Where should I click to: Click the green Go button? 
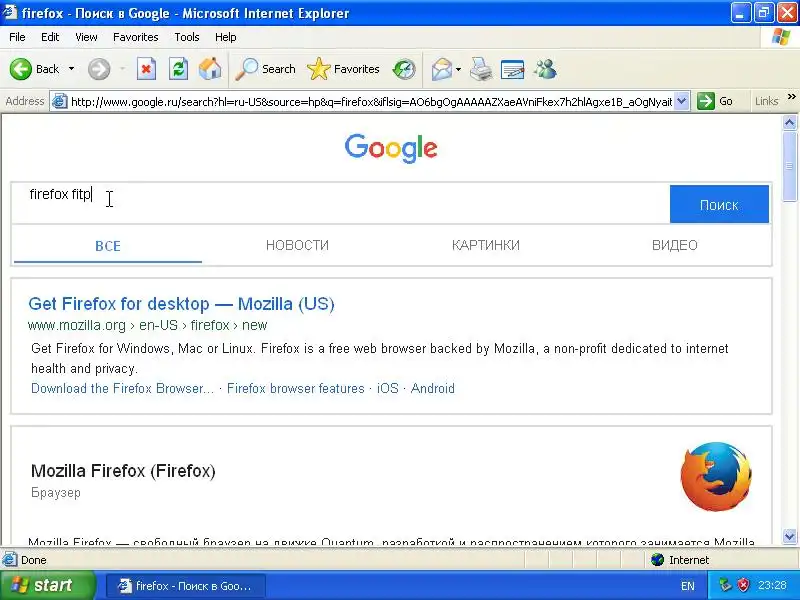pyautogui.click(x=715, y=101)
